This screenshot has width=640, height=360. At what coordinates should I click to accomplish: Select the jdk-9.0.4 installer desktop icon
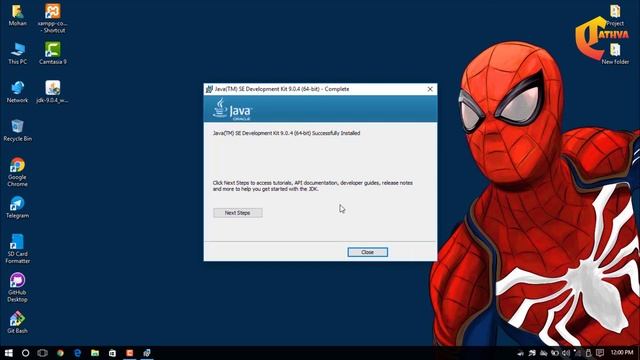coord(53,92)
